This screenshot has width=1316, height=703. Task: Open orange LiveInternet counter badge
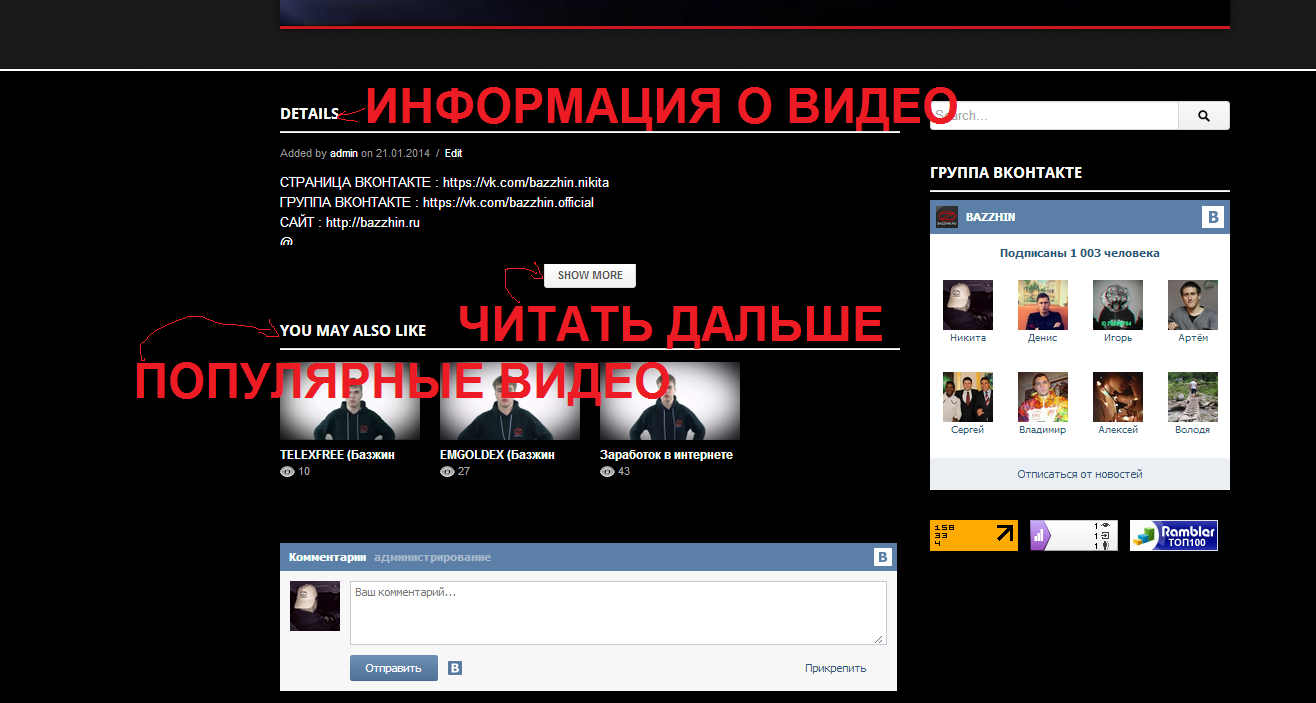point(974,535)
